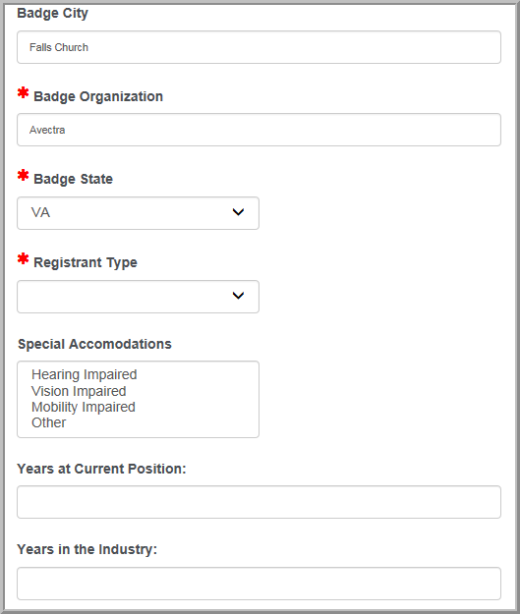Click the red asterisk beside Registrant Type
The width and height of the screenshot is (520, 614).
click(x=23, y=259)
